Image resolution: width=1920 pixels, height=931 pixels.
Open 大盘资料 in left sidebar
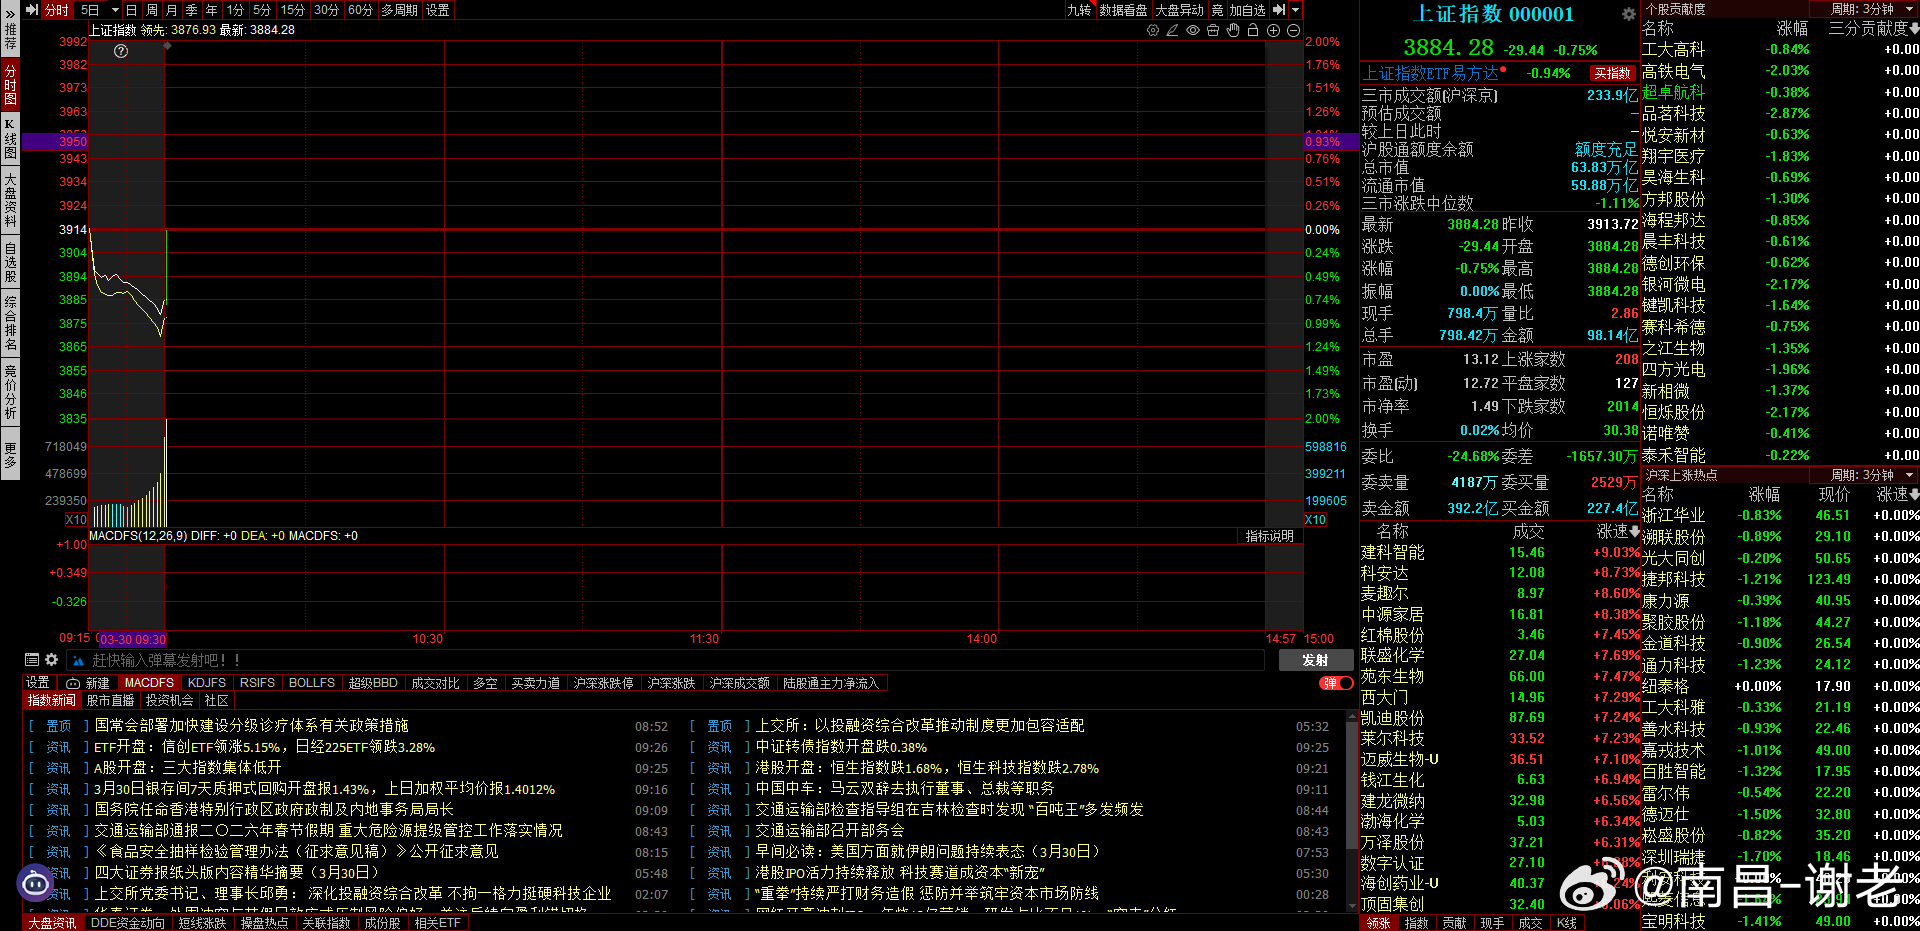click(10, 200)
